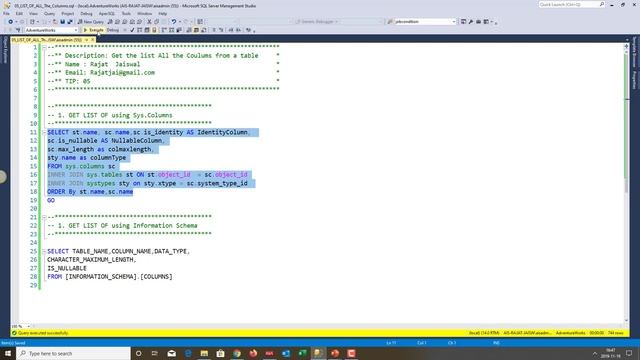The image size is (640, 360).
Task: Click the Parse checkmark icon
Action: pyautogui.click(x=132, y=30)
